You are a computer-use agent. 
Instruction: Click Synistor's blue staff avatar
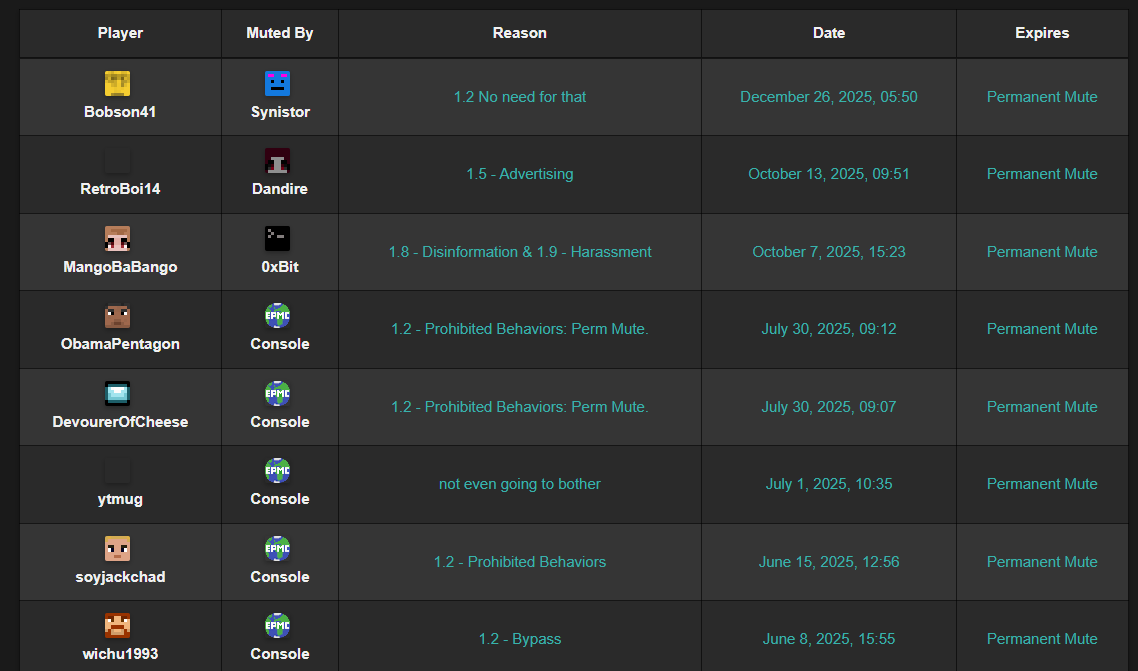278,84
